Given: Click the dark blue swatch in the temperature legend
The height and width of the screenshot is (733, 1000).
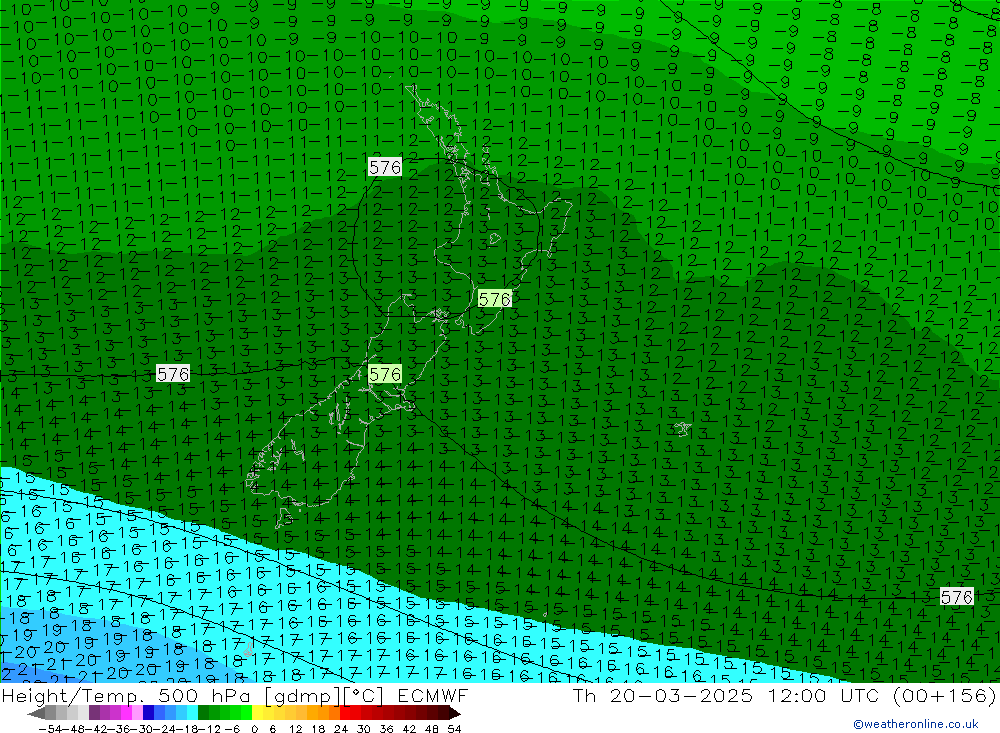Looking at the screenshot, I should (148, 713).
